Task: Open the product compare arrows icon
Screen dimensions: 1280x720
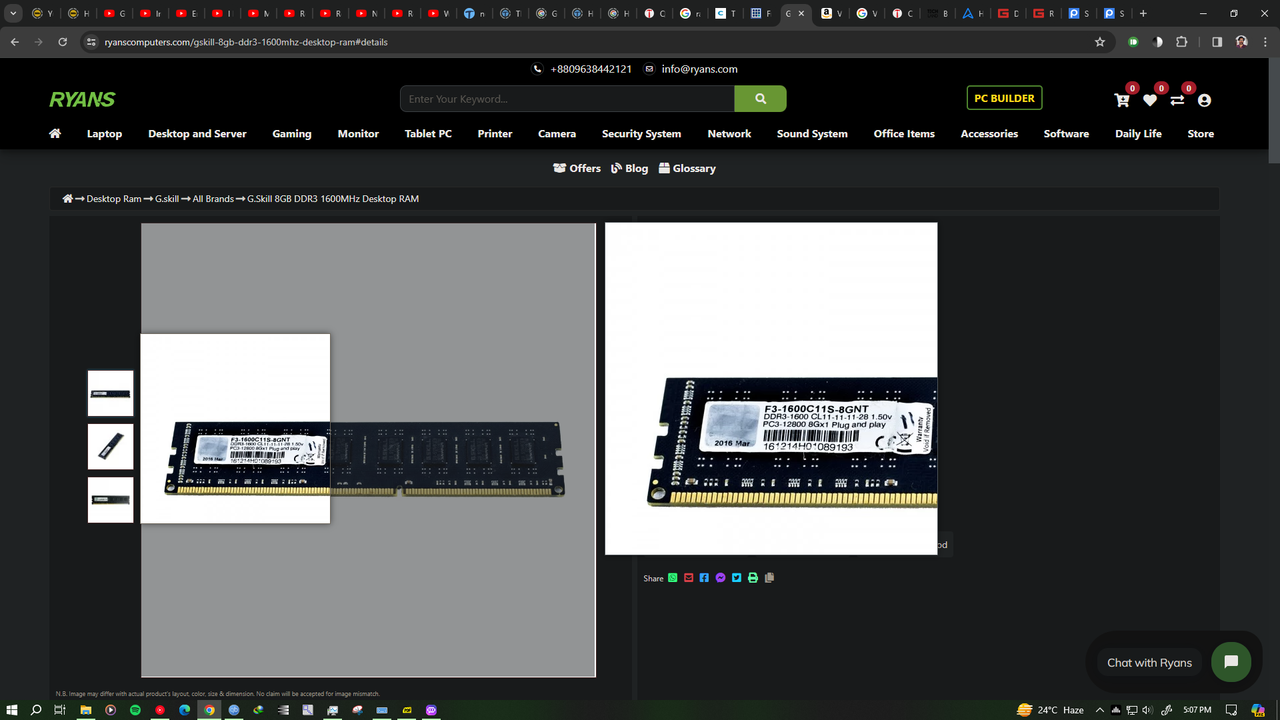Action: pos(1177,100)
